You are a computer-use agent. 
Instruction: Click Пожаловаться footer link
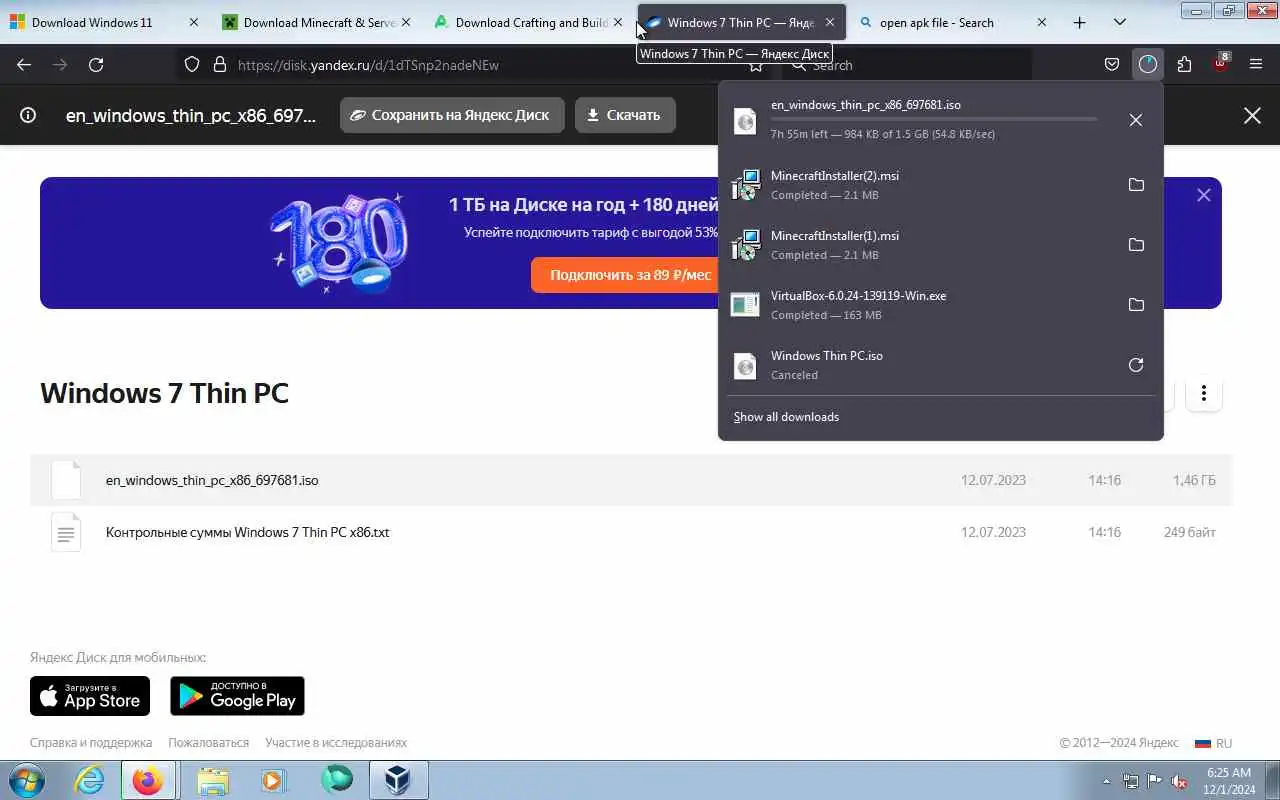[208, 743]
